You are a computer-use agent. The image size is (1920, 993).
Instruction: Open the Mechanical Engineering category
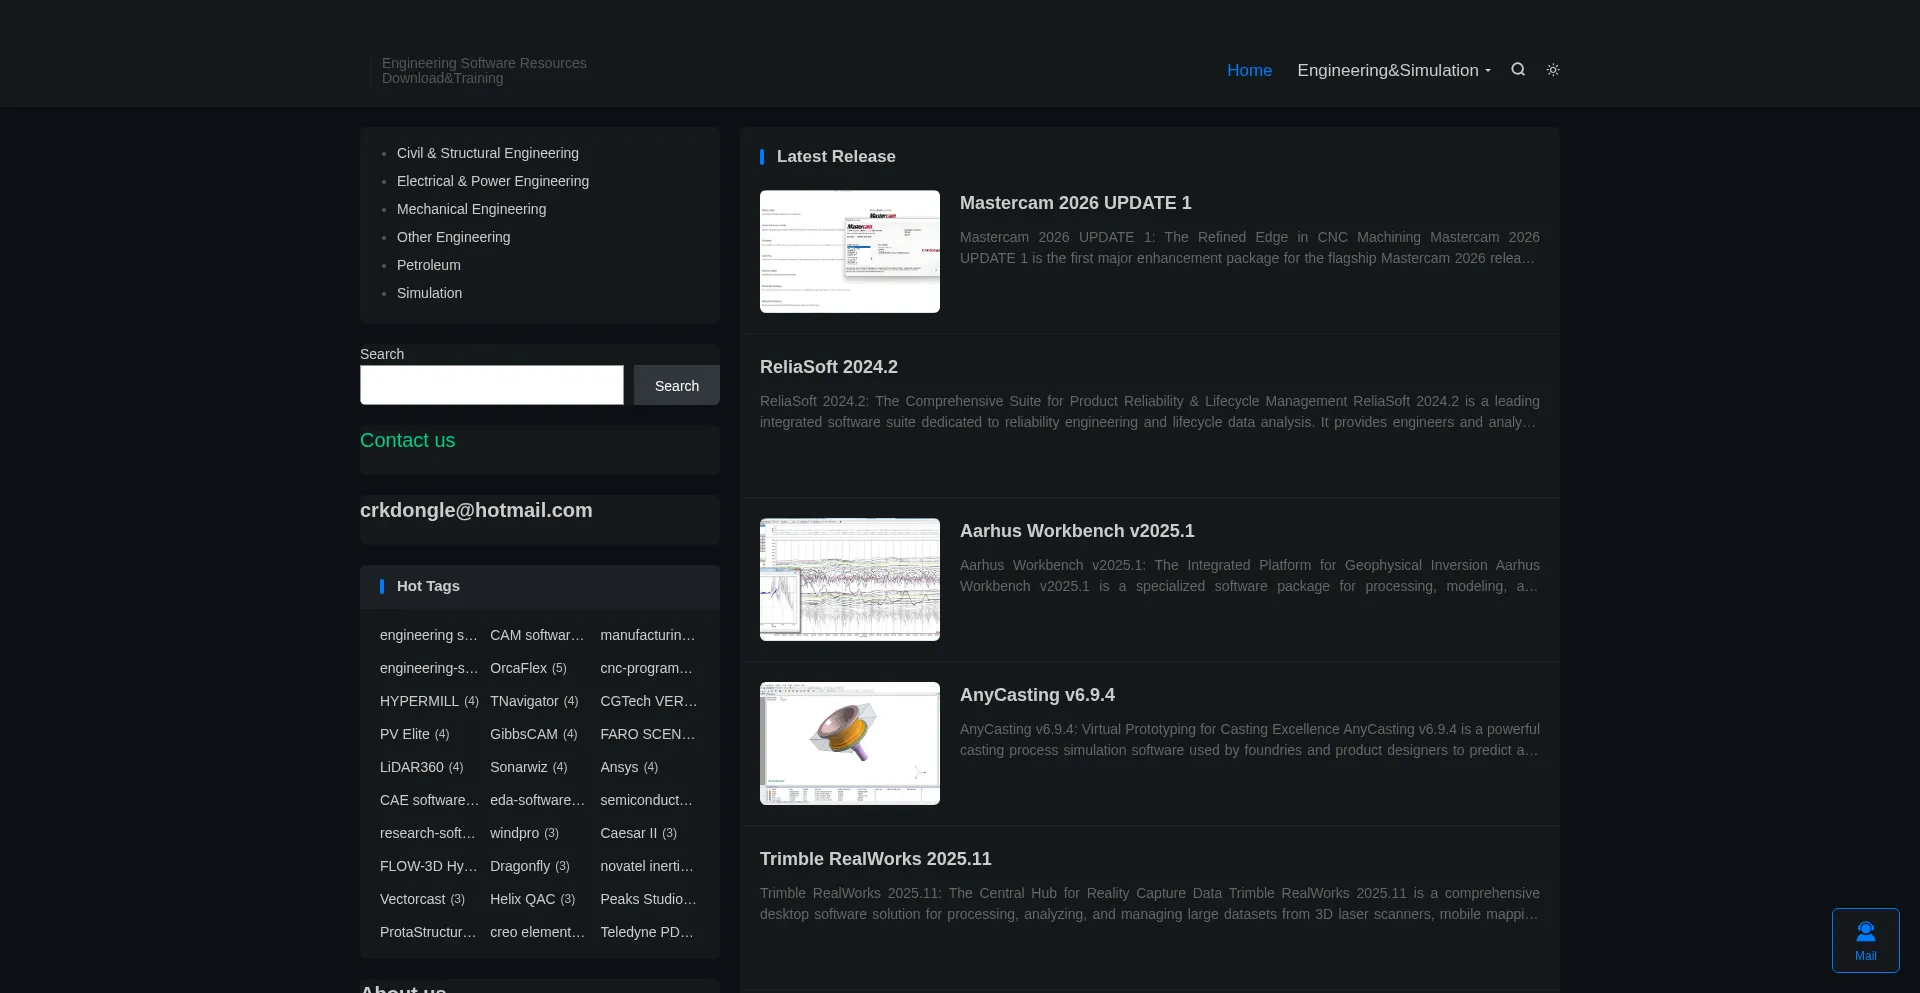(472, 209)
